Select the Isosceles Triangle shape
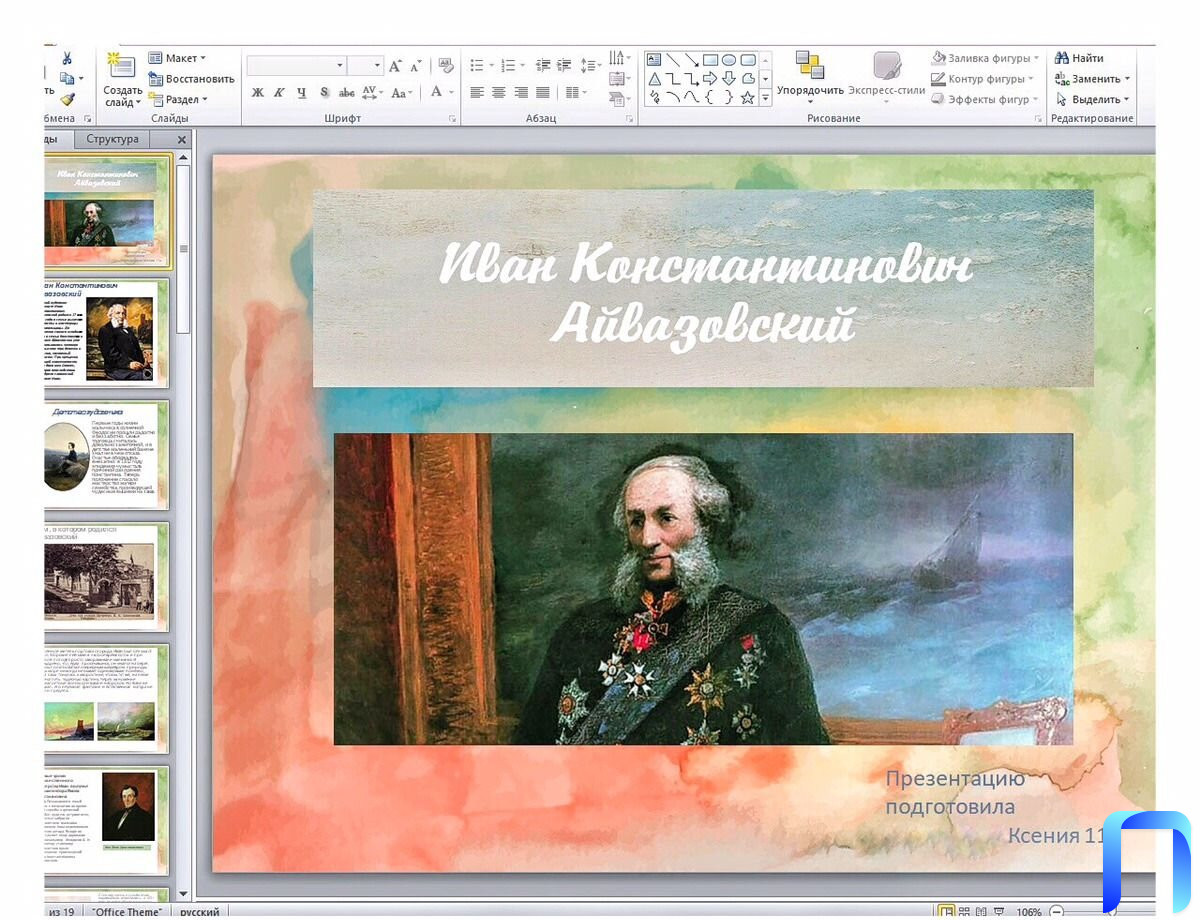The height and width of the screenshot is (920, 1200). click(x=654, y=78)
